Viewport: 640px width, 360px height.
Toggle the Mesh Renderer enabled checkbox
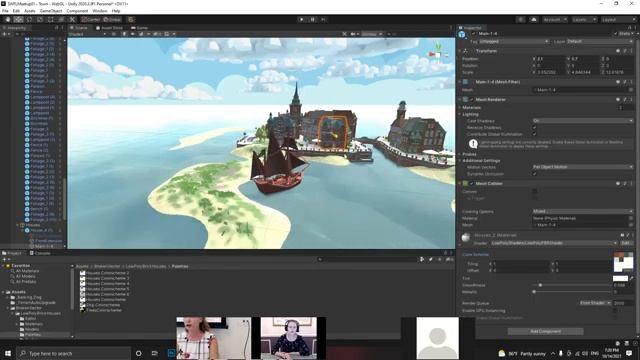(472, 100)
